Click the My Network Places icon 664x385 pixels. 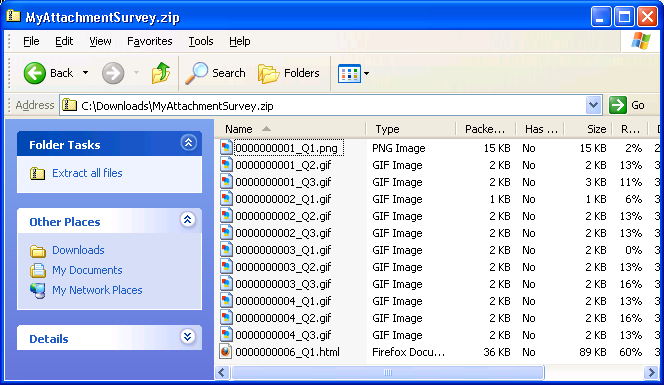click(38, 291)
